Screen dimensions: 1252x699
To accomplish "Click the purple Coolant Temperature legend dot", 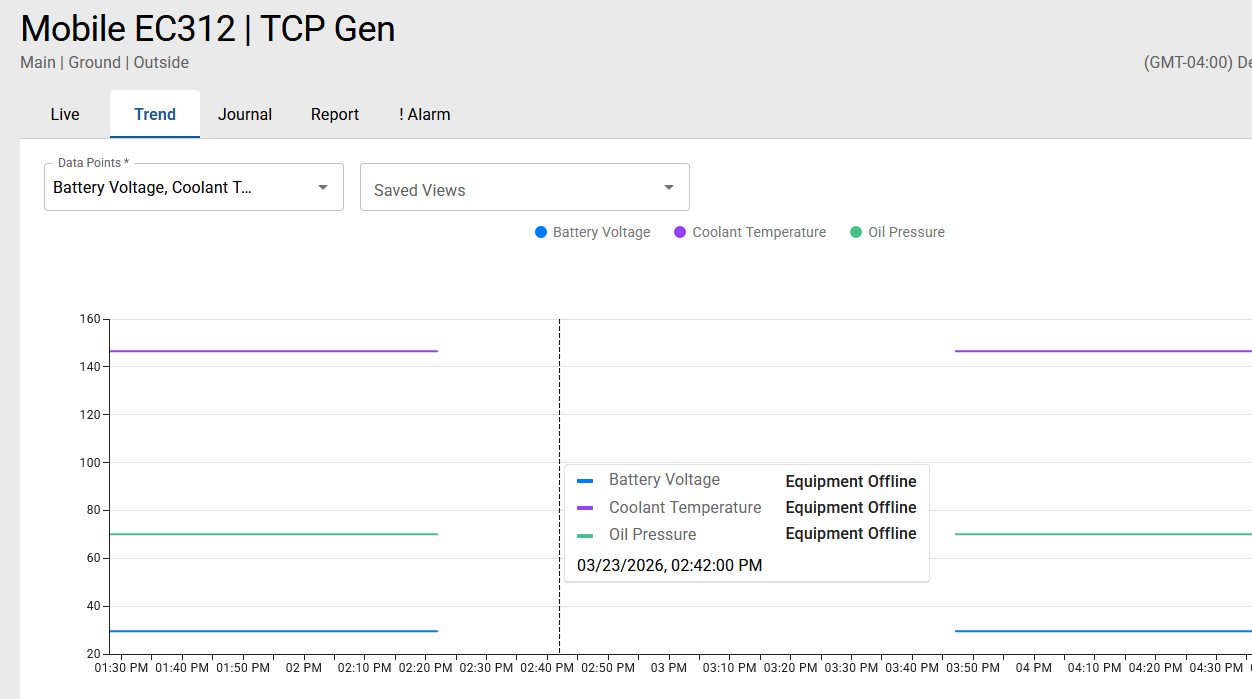I will coord(680,232).
